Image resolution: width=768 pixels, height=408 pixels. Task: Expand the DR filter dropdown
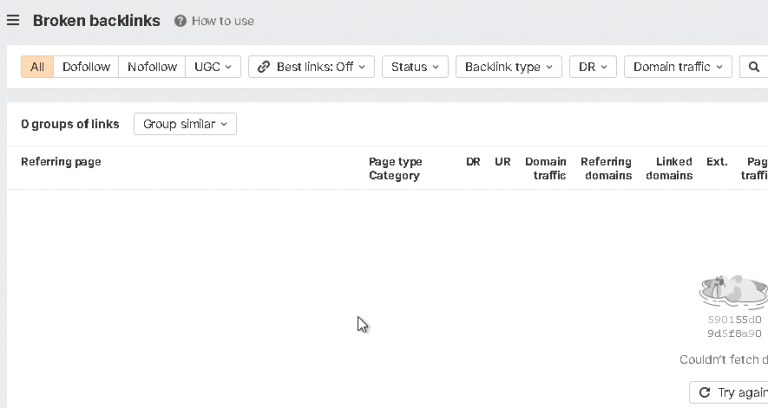593,67
